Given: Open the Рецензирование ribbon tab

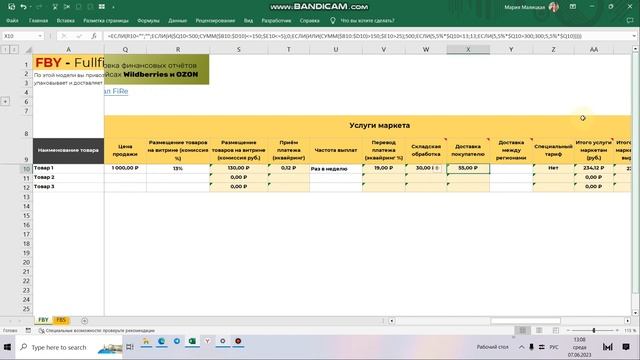Looking at the screenshot, I should 215,20.
